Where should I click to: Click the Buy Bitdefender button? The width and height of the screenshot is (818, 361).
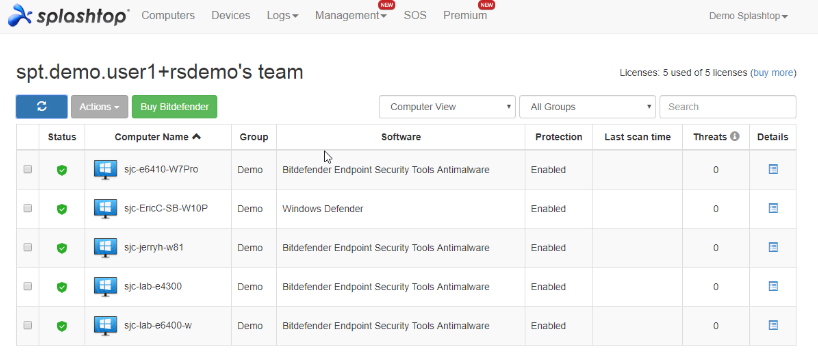[x=174, y=106]
